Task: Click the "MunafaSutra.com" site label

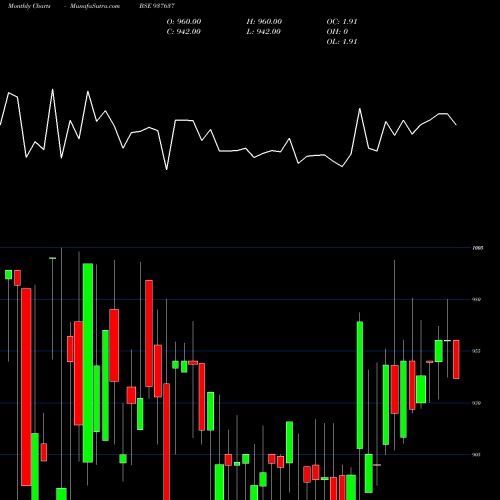Action: coord(95,6)
